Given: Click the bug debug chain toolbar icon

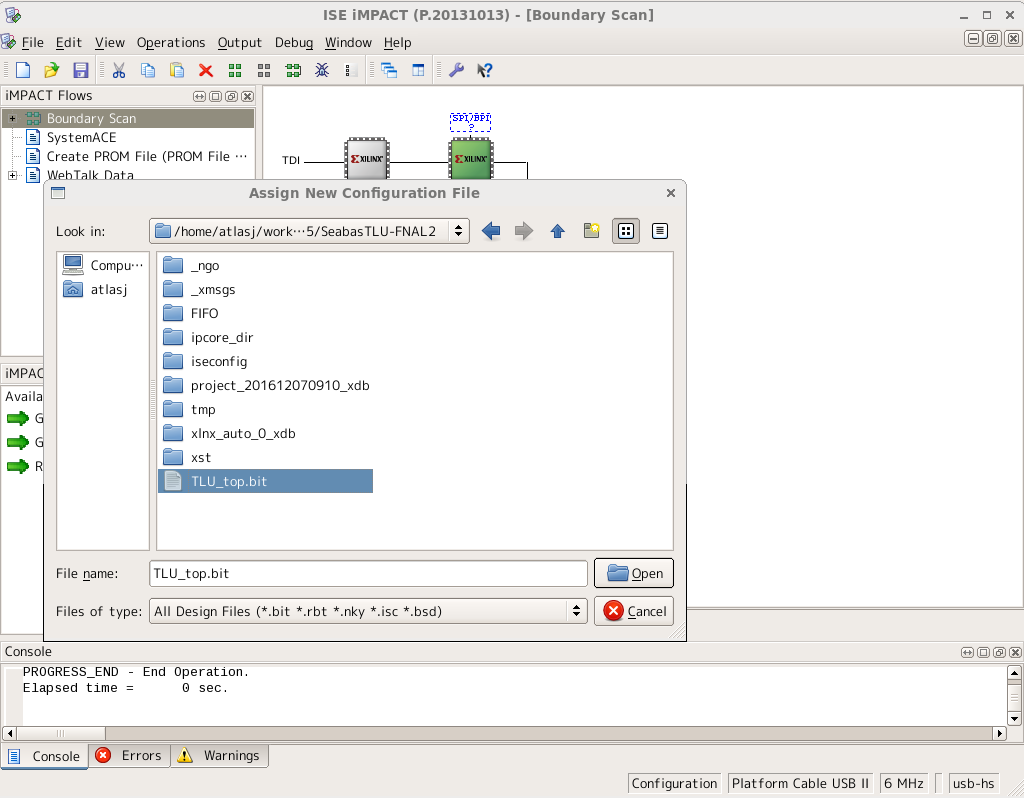Looking at the screenshot, I should coord(322,70).
